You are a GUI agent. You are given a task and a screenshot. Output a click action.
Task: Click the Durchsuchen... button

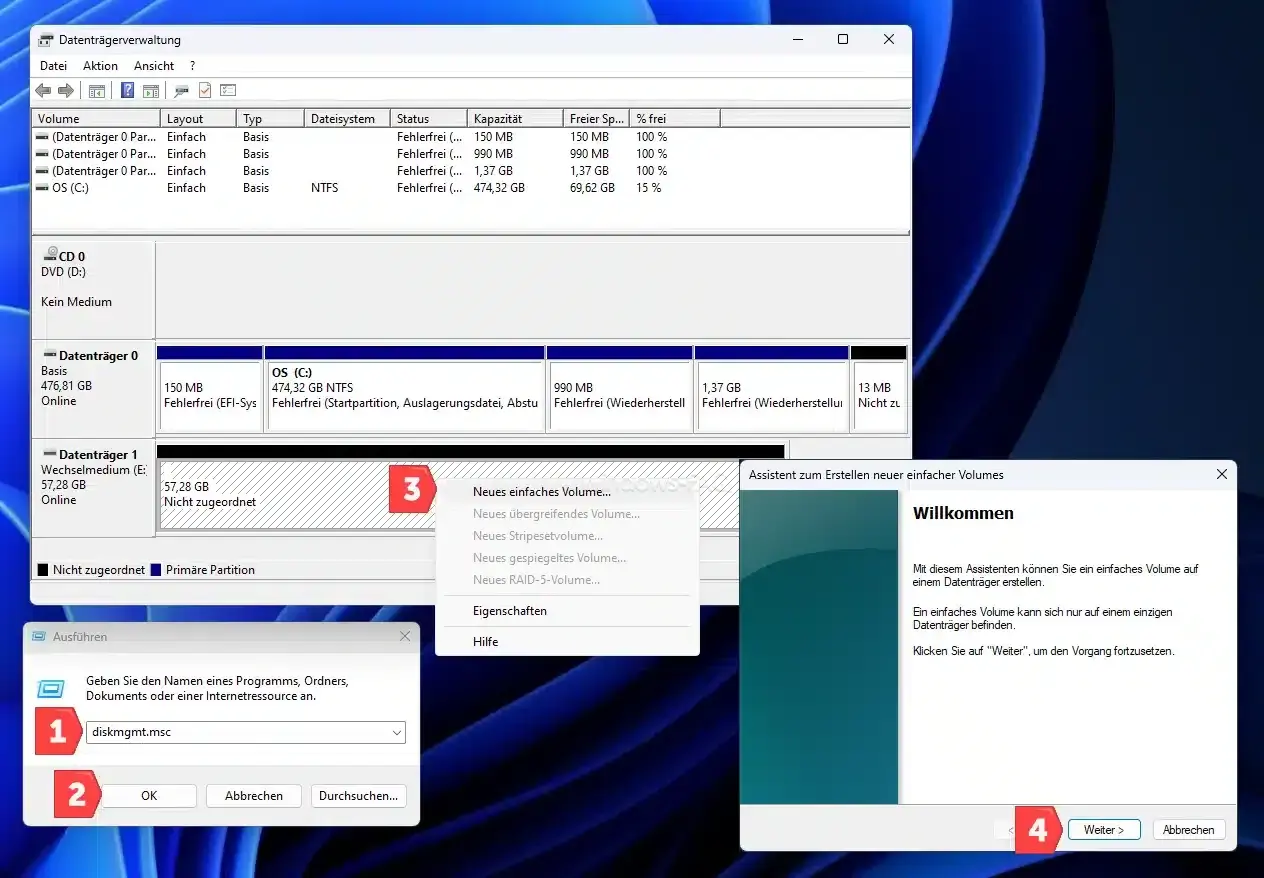359,796
